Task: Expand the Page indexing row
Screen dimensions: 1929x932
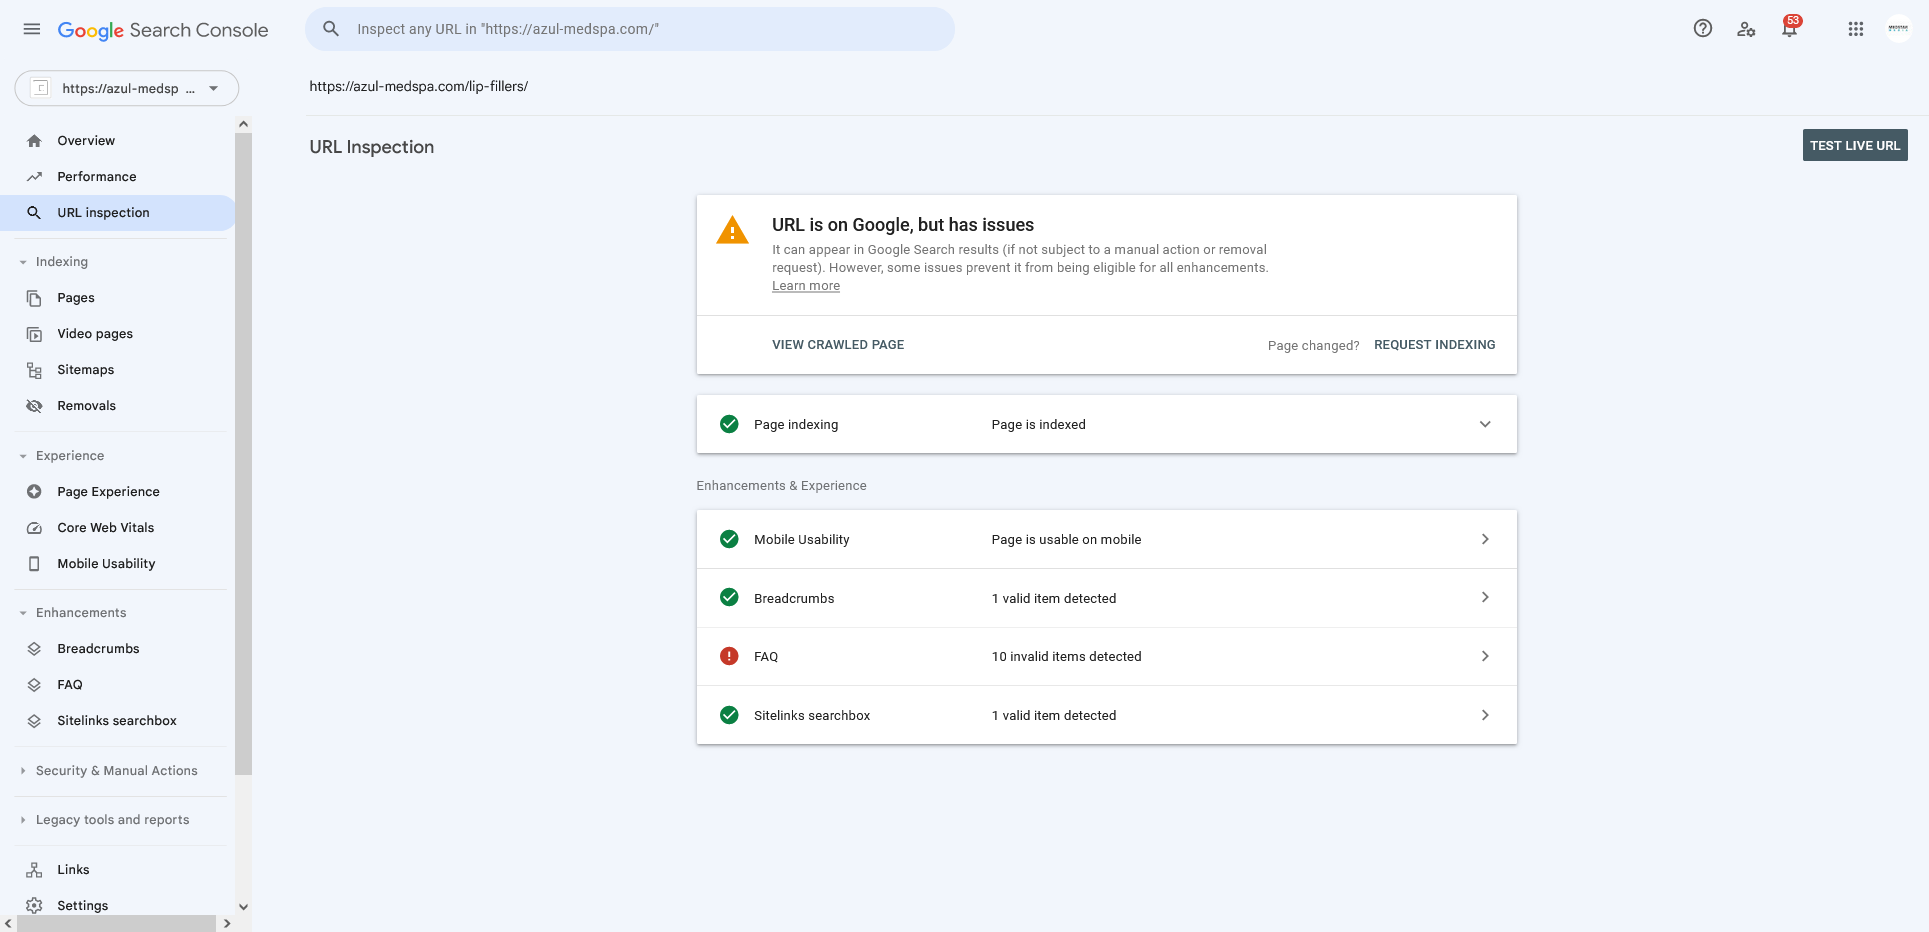Action: pos(1106,424)
